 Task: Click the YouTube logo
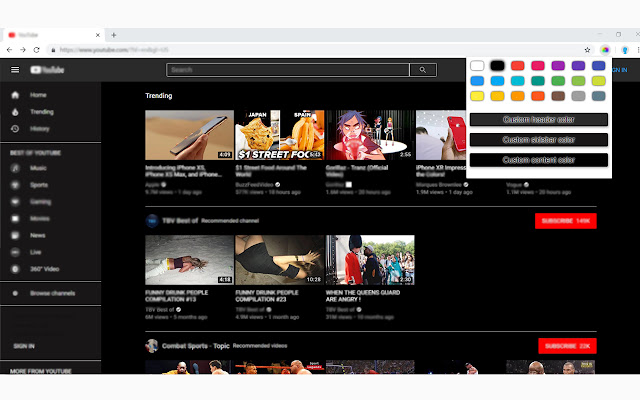tap(47, 70)
